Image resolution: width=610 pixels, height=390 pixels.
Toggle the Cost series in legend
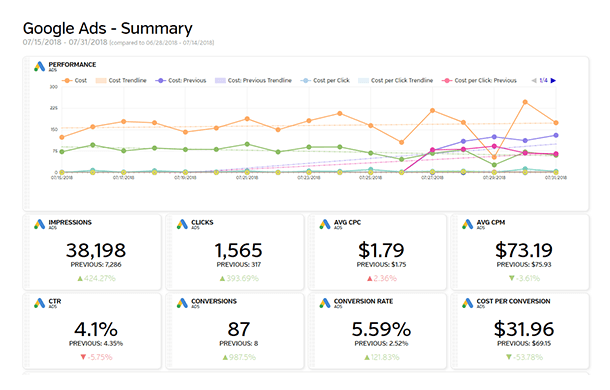pos(74,81)
